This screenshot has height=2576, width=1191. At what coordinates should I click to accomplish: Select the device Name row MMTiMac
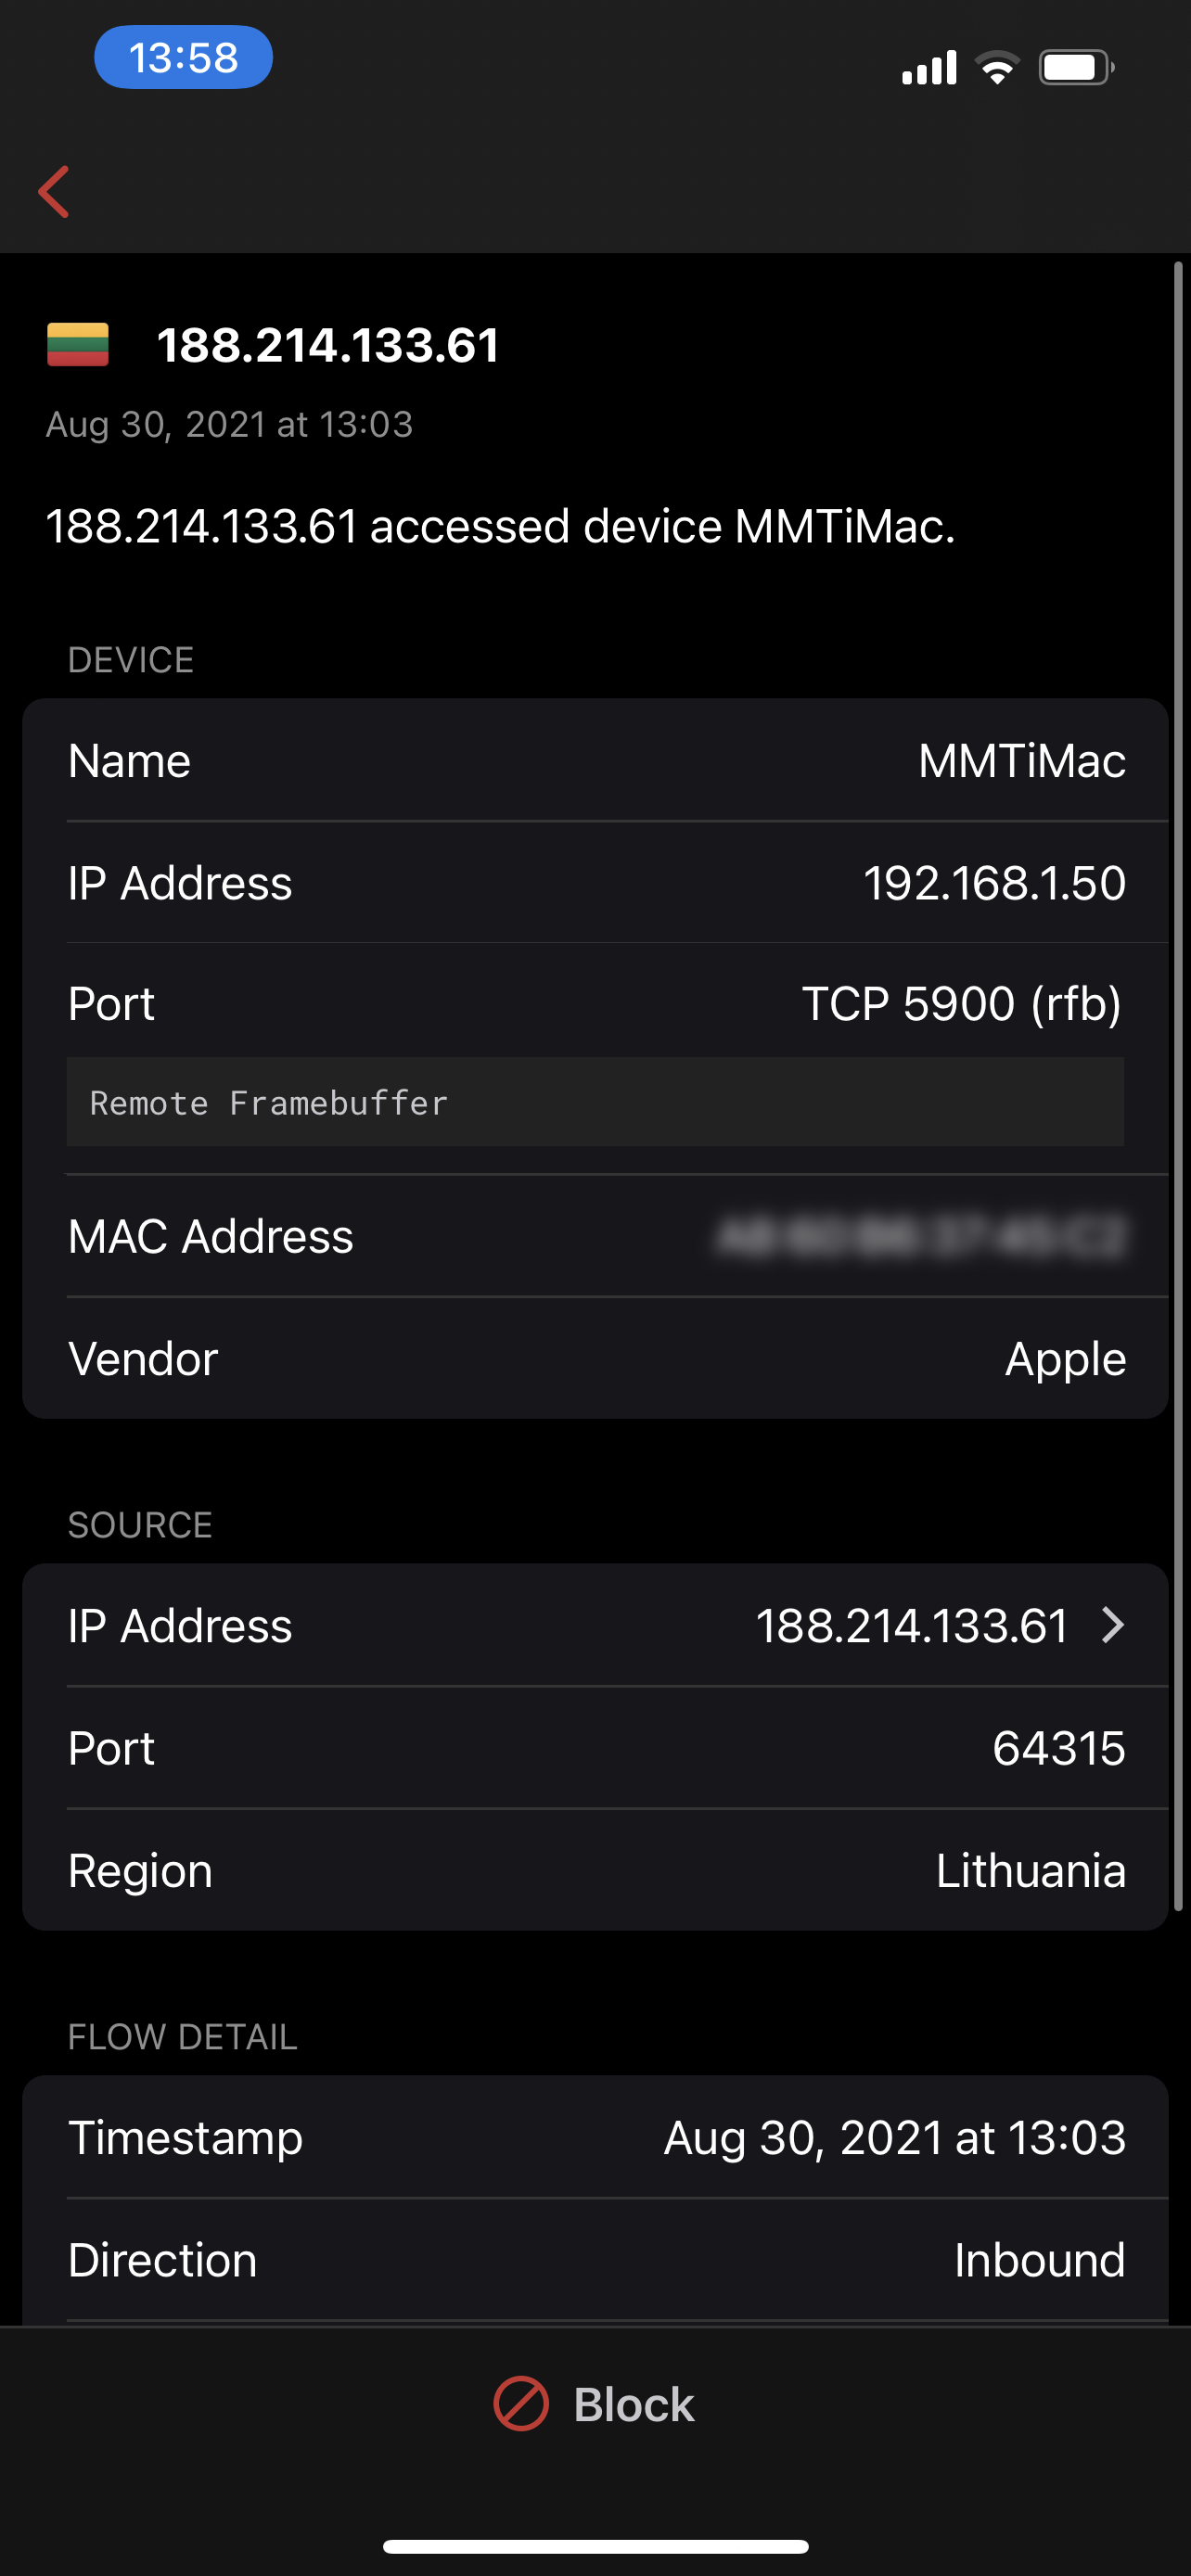point(596,761)
